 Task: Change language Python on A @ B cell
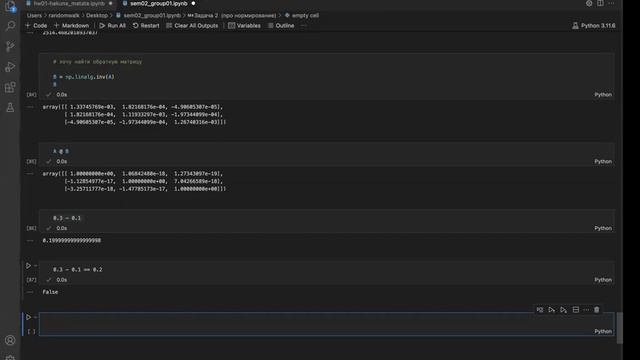tap(603, 162)
